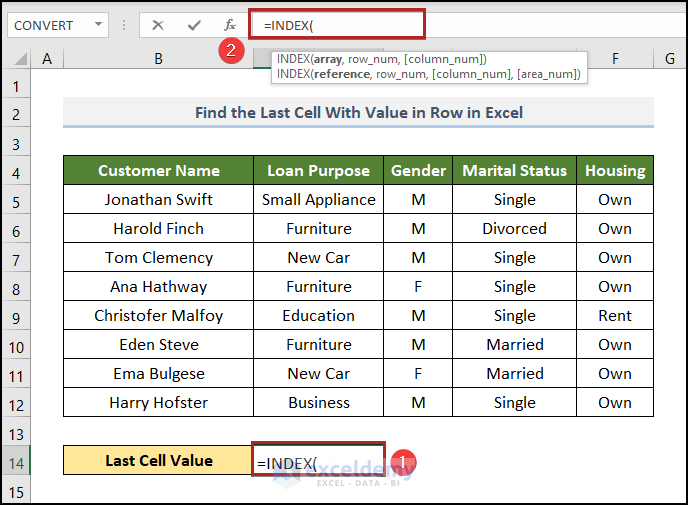Select the column A header
Screen dimensions: 688x505
[47, 60]
